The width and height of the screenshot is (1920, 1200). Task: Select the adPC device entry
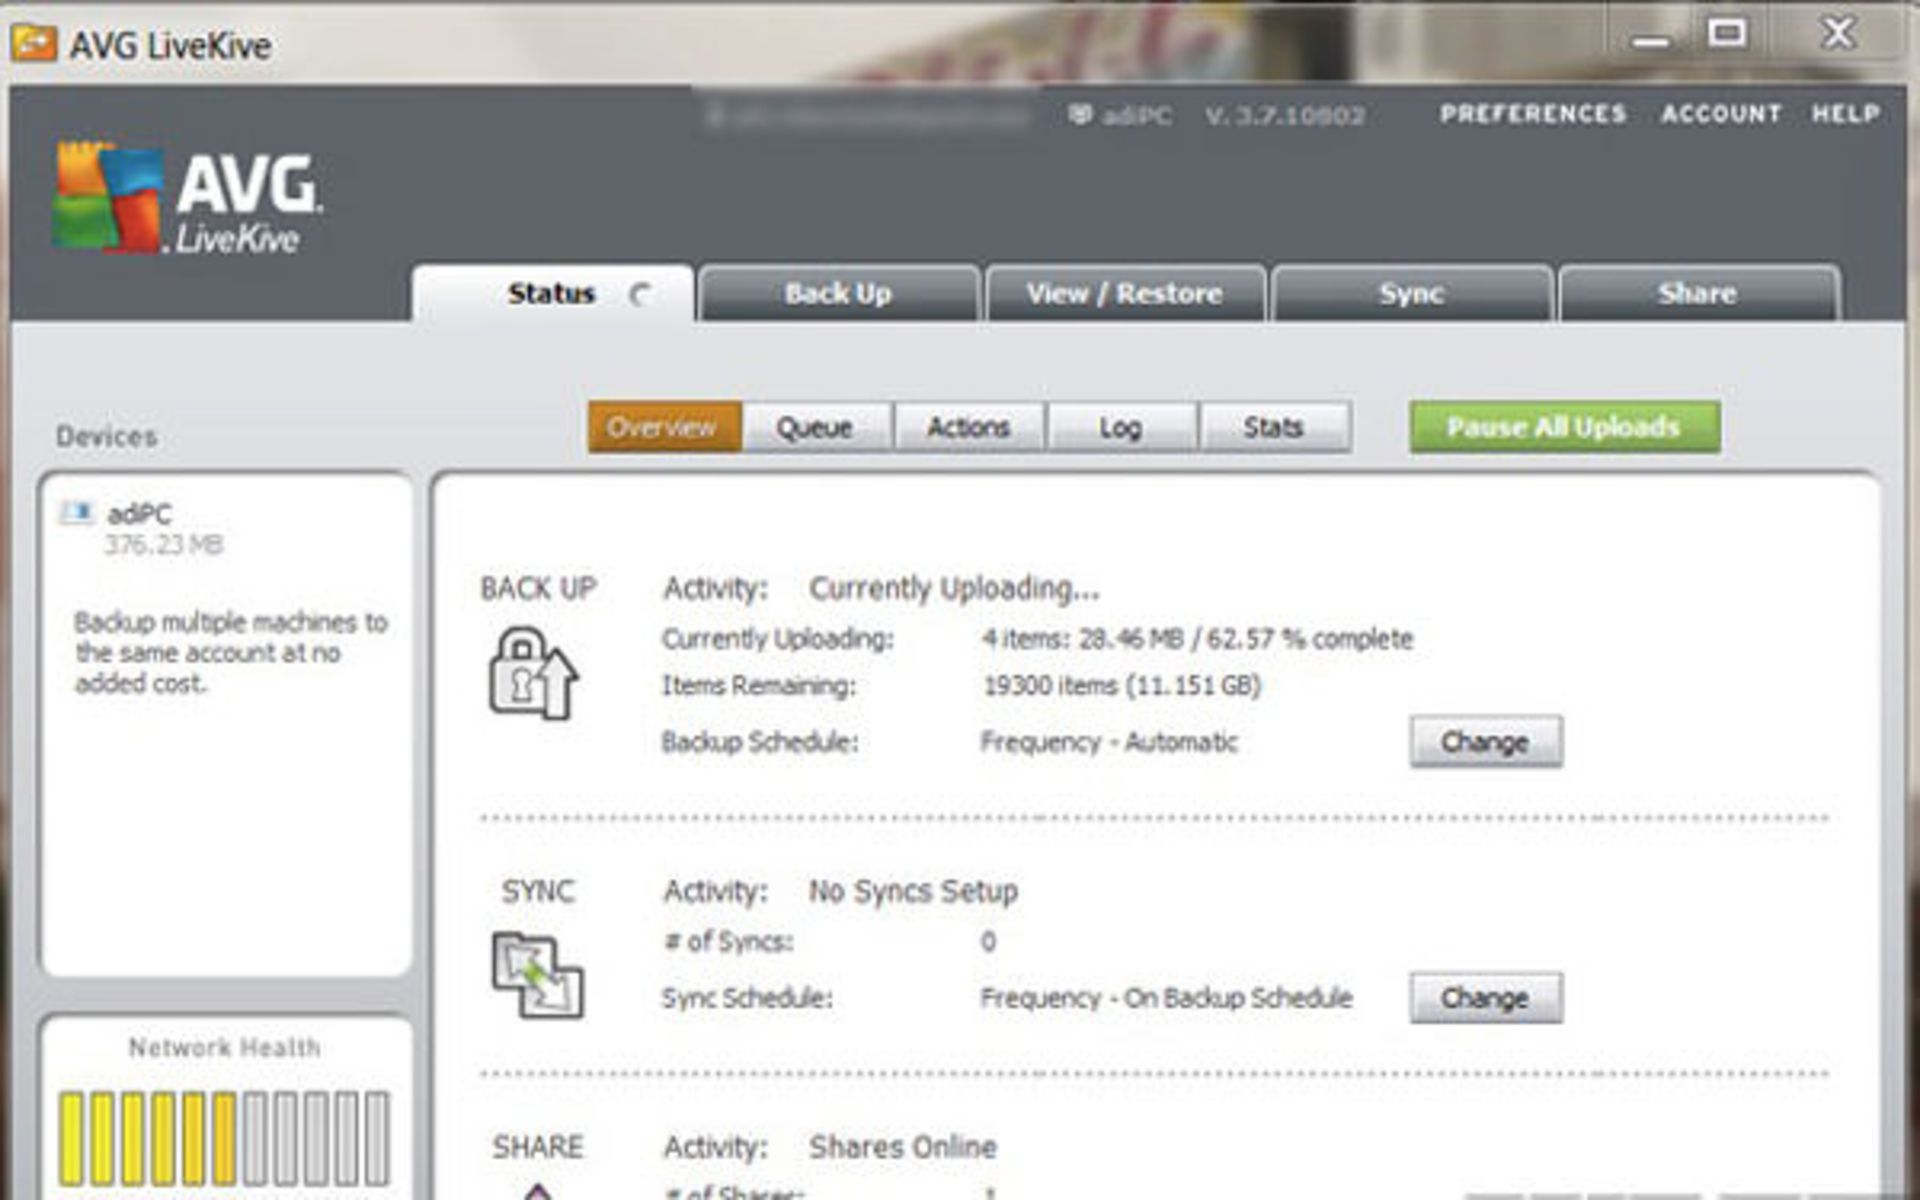(x=140, y=528)
